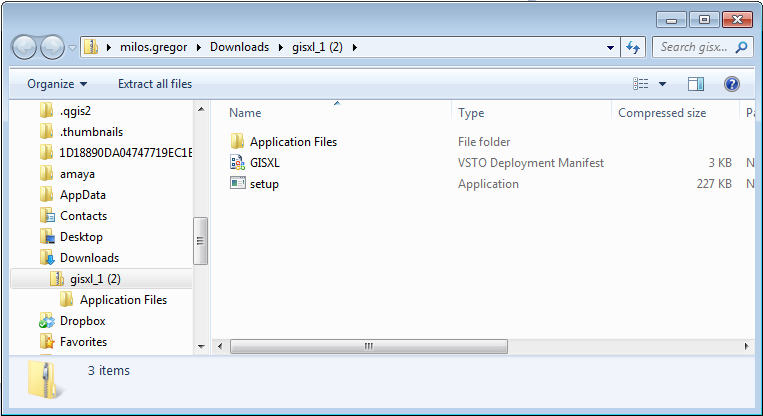Click the Forward navigation arrow button

[52, 47]
